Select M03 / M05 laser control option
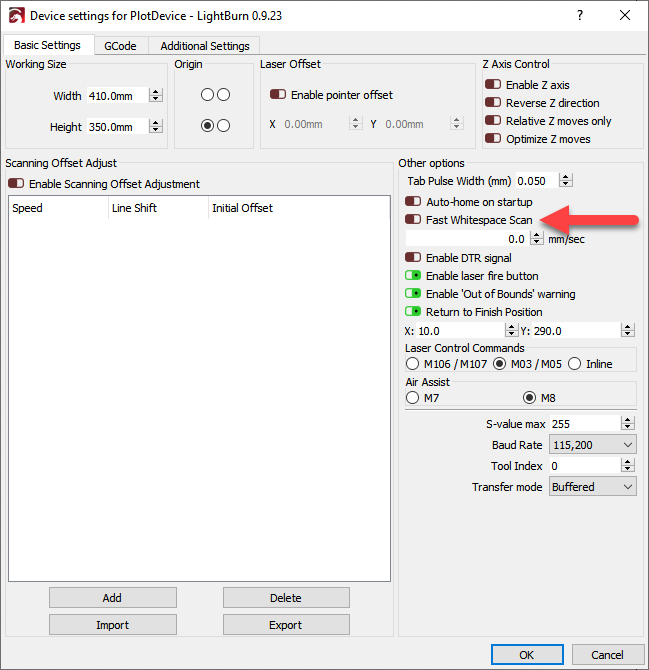The image size is (649, 670). point(499,364)
